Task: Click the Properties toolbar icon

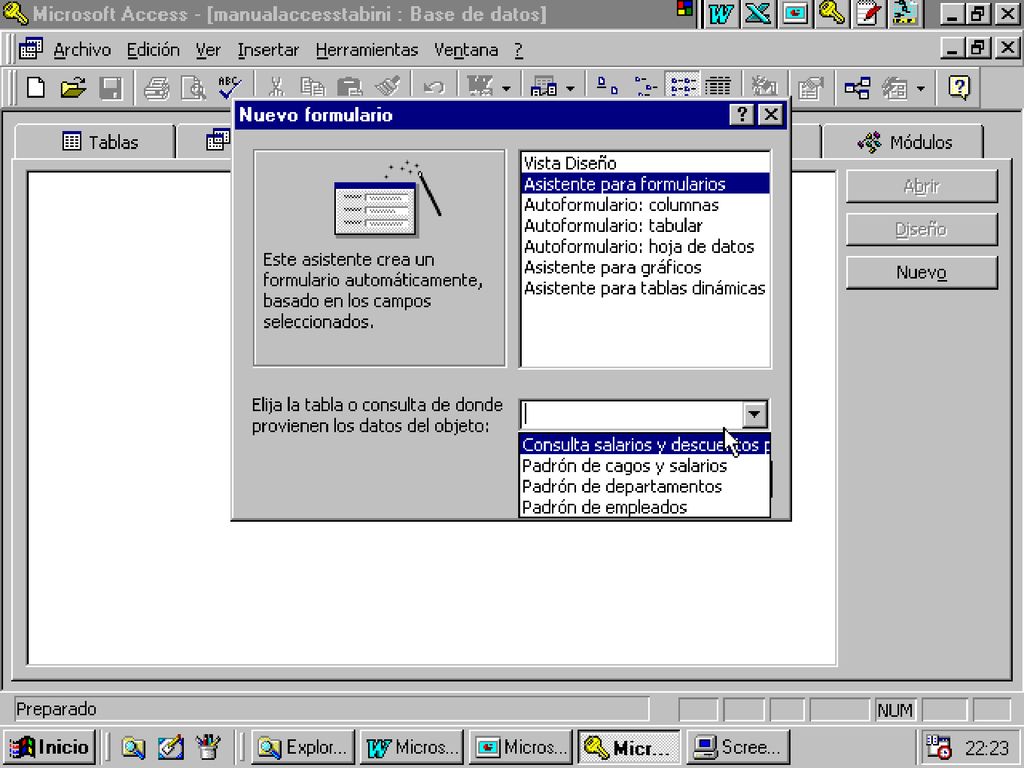Action: point(810,87)
